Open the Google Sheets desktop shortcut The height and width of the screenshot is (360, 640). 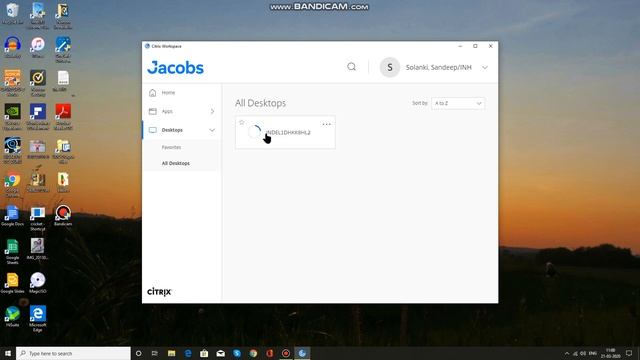click(13, 252)
